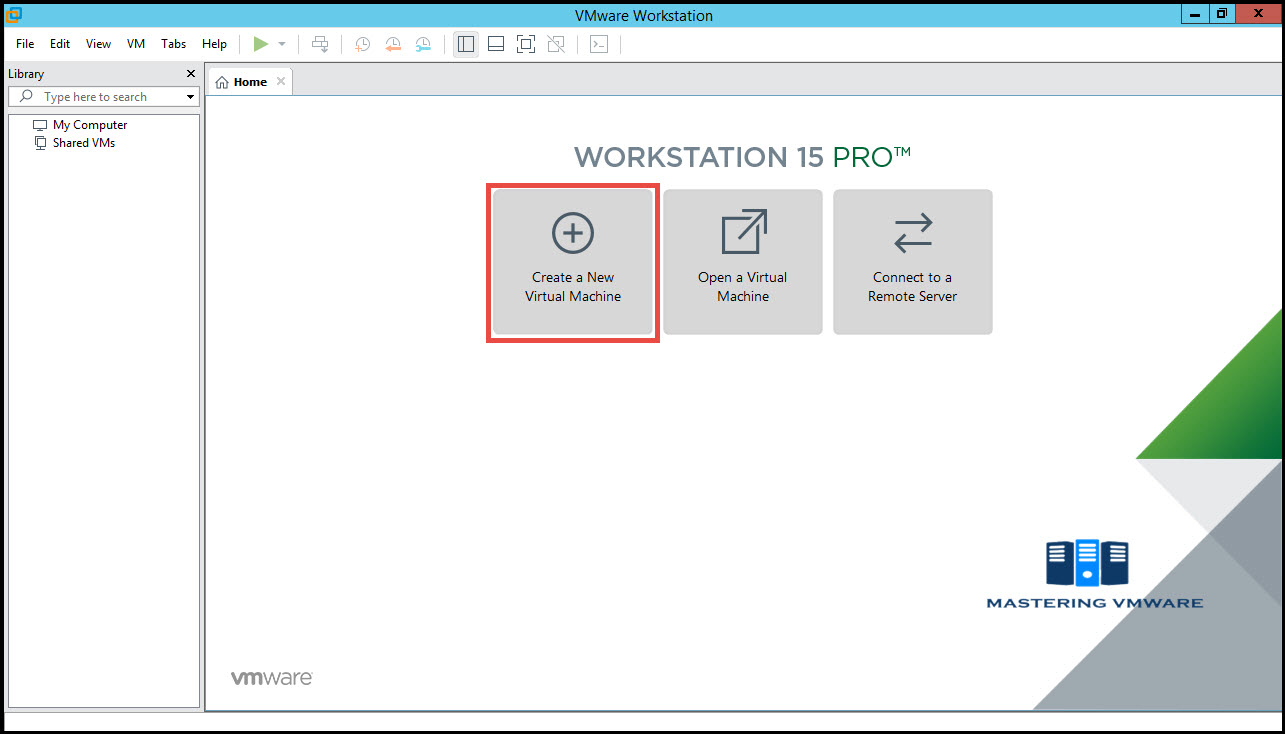Click the search magnifier icon in Library
This screenshot has height=734, width=1285.
[26, 97]
